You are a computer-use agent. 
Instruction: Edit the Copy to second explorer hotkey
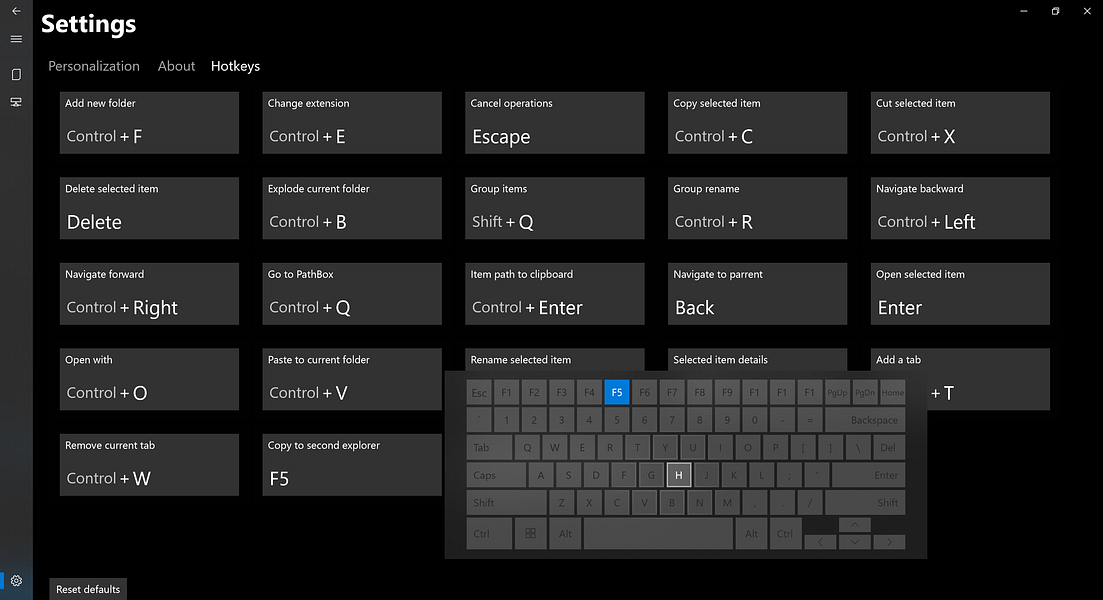352,465
